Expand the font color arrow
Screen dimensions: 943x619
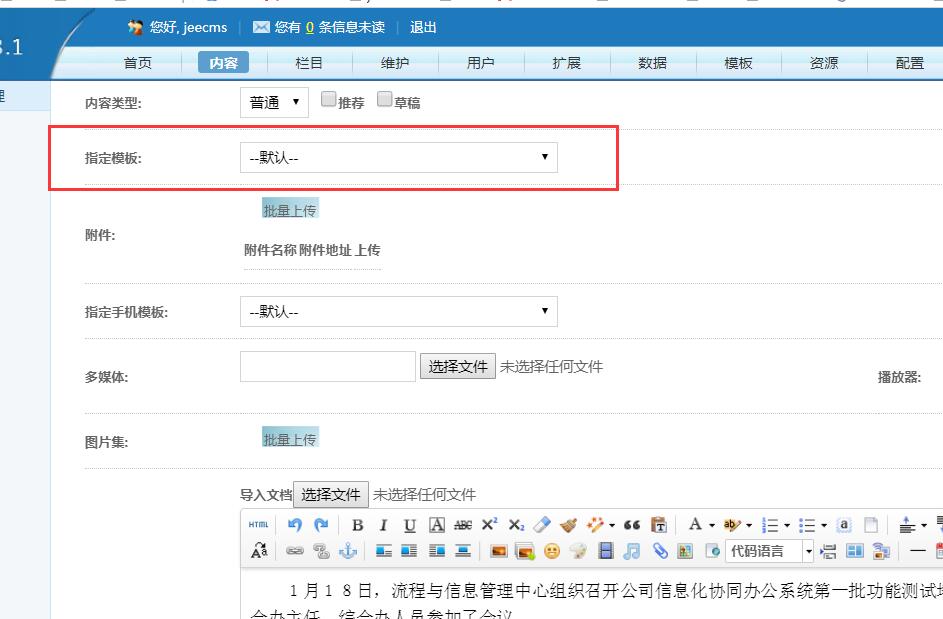coord(712,526)
